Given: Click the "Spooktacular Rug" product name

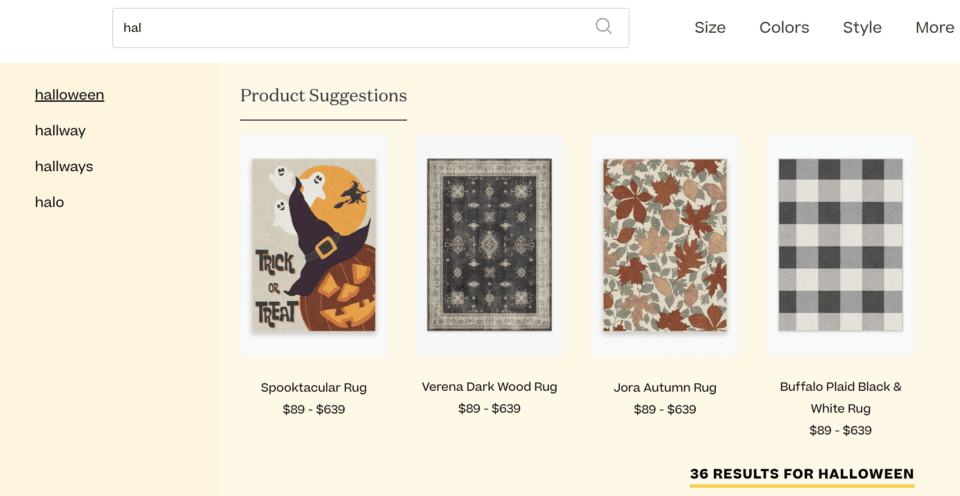Looking at the screenshot, I should coord(313,388).
